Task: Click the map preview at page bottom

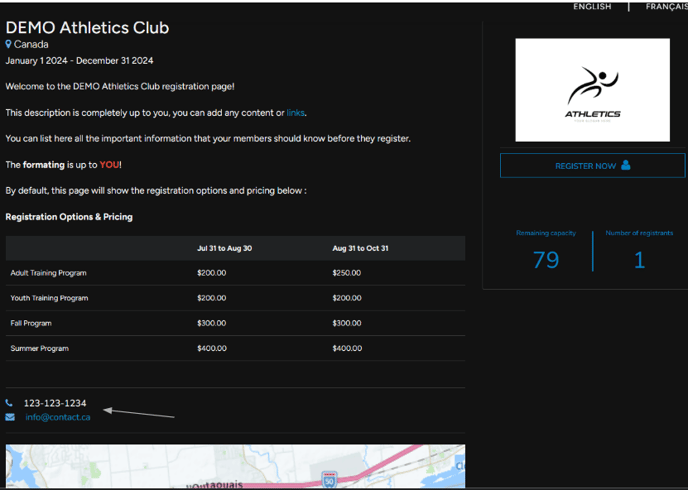Action: [x=235, y=468]
